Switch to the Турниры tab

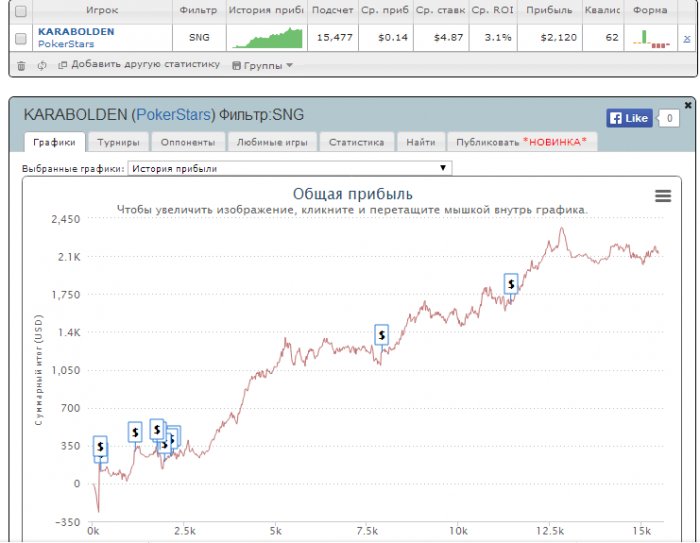tap(118, 142)
